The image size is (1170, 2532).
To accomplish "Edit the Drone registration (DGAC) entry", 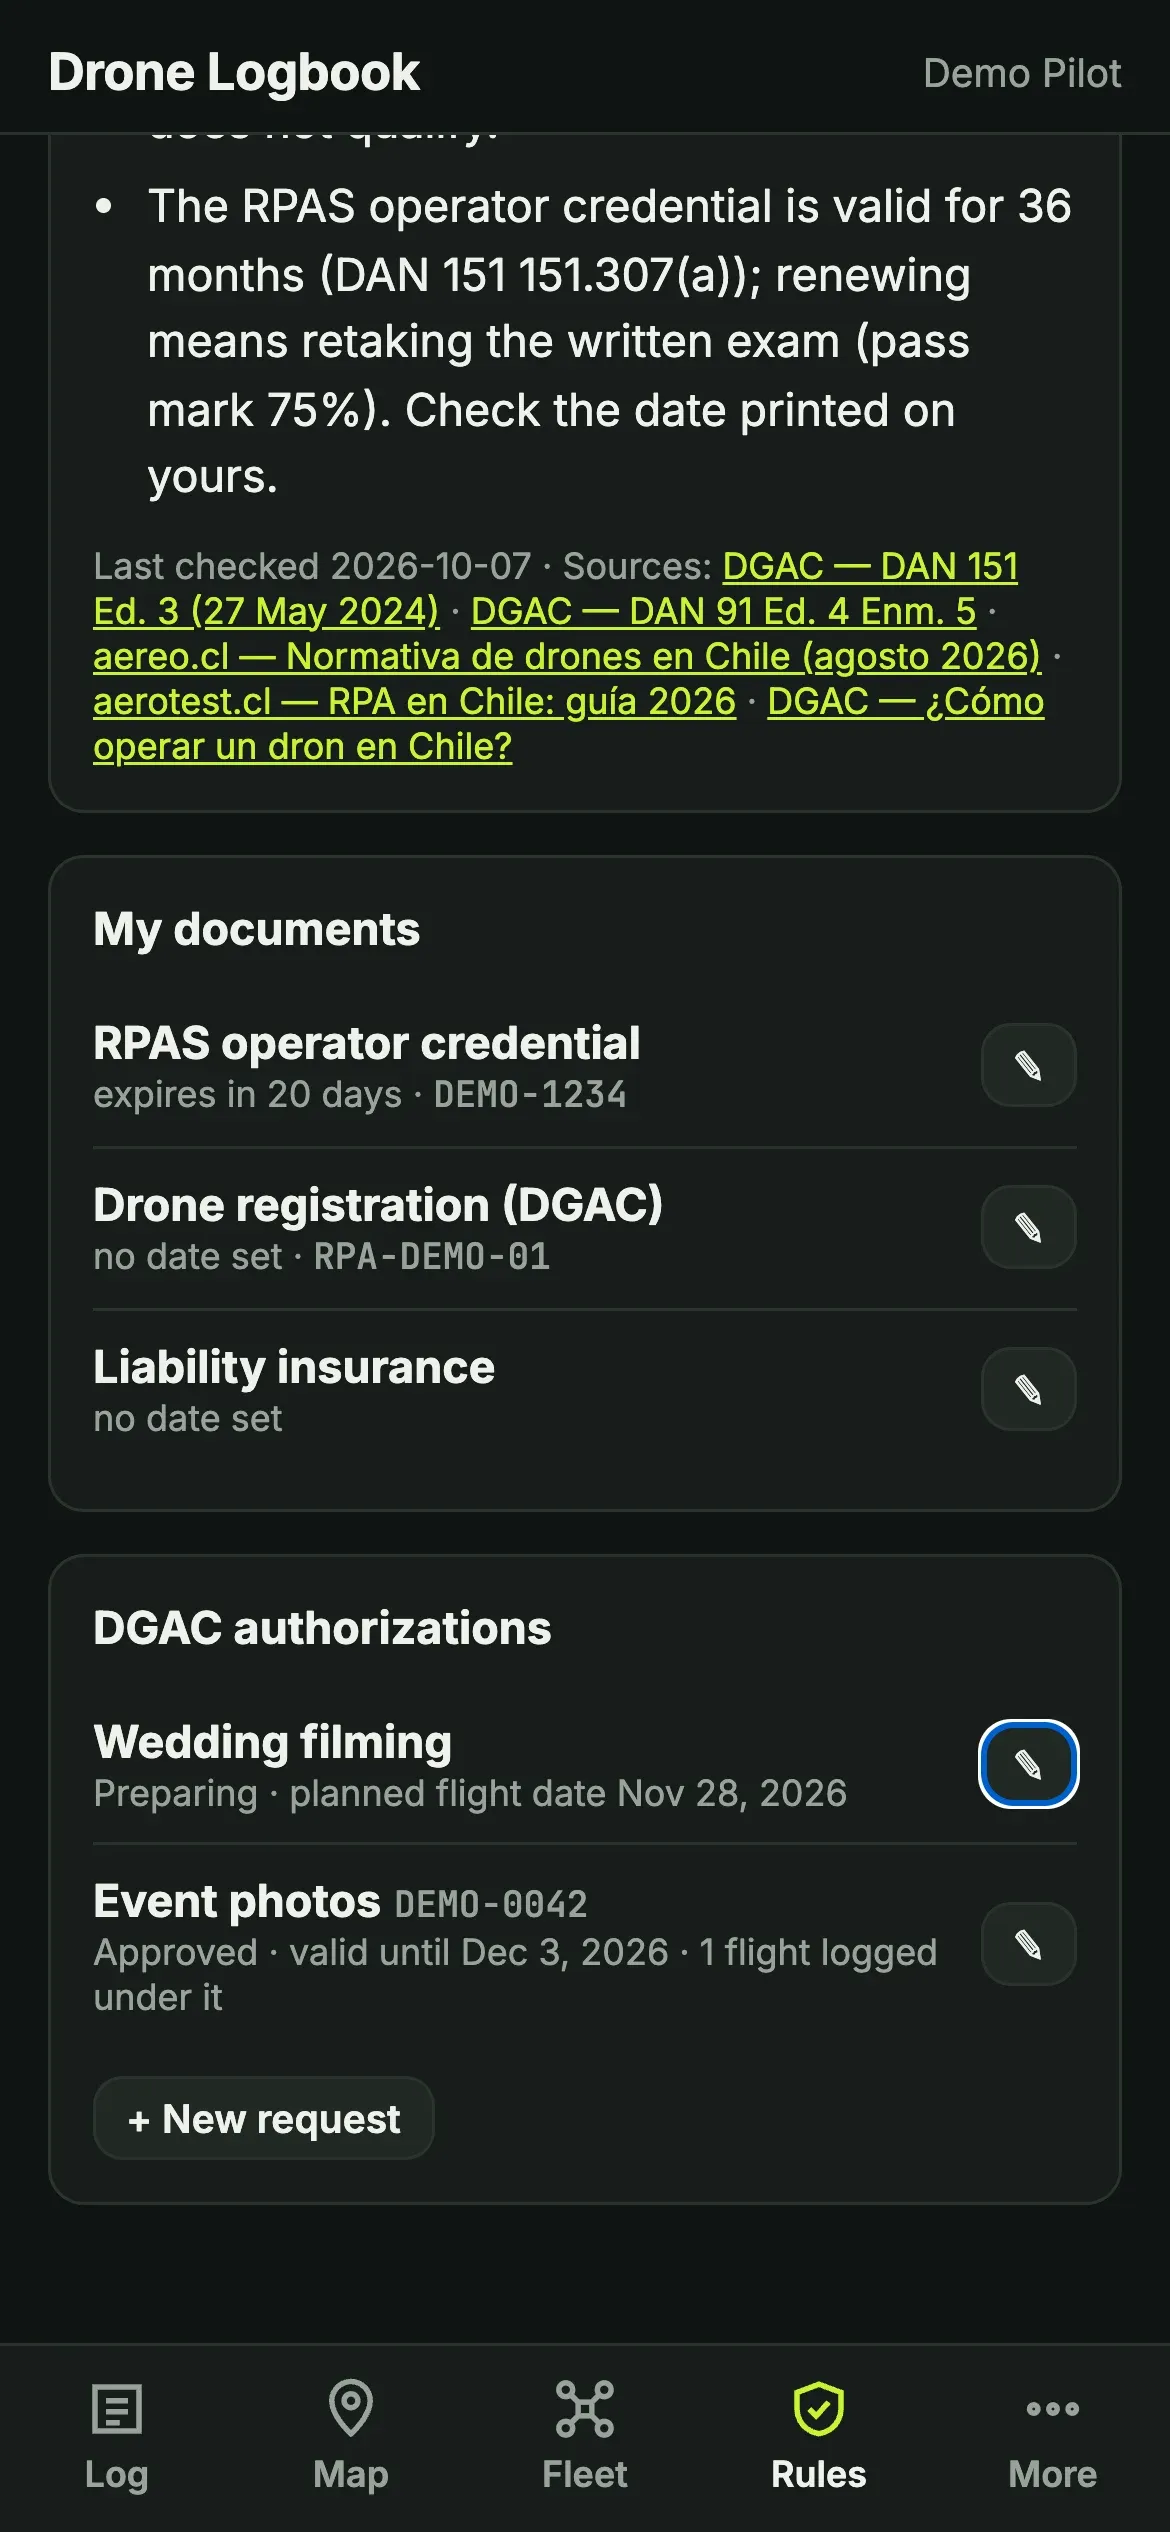I will pyautogui.click(x=1028, y=1227).
